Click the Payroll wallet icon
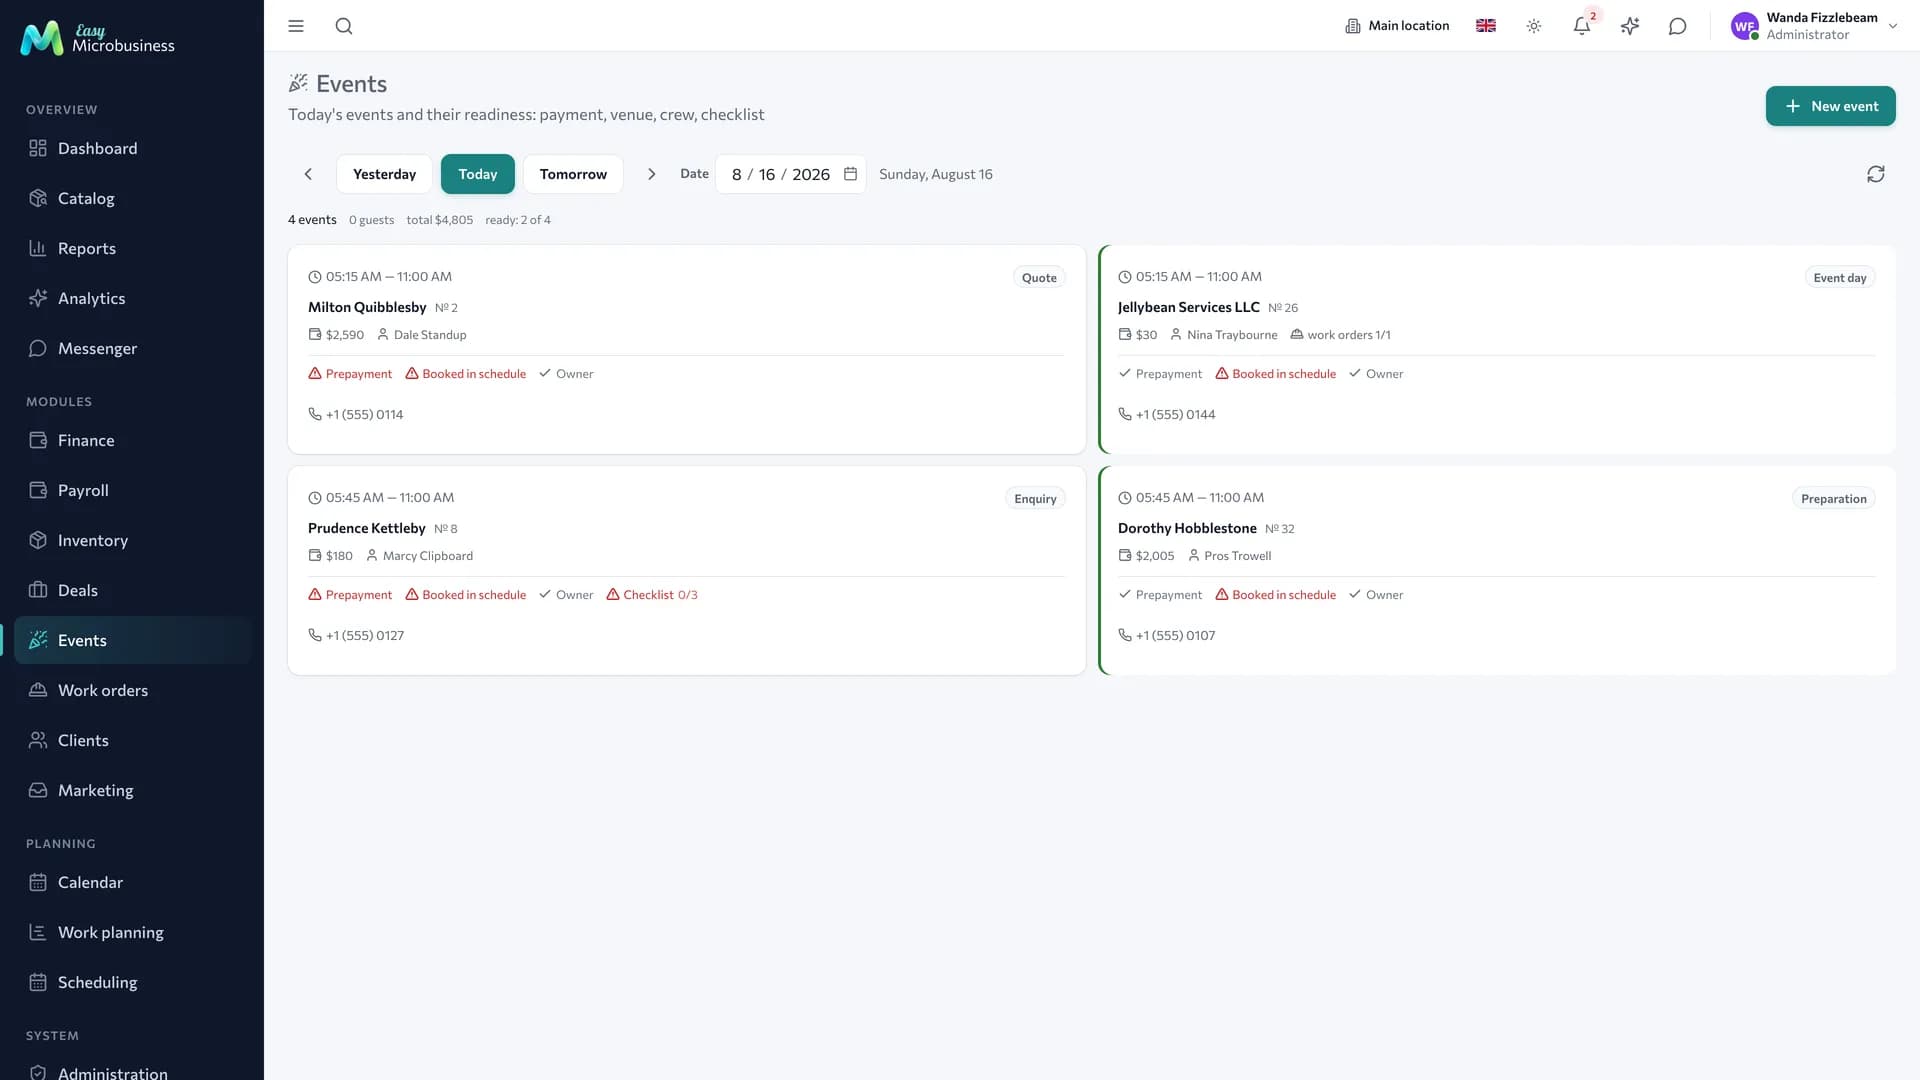Screen dimensions: 1920x1080 click(38, 490)
